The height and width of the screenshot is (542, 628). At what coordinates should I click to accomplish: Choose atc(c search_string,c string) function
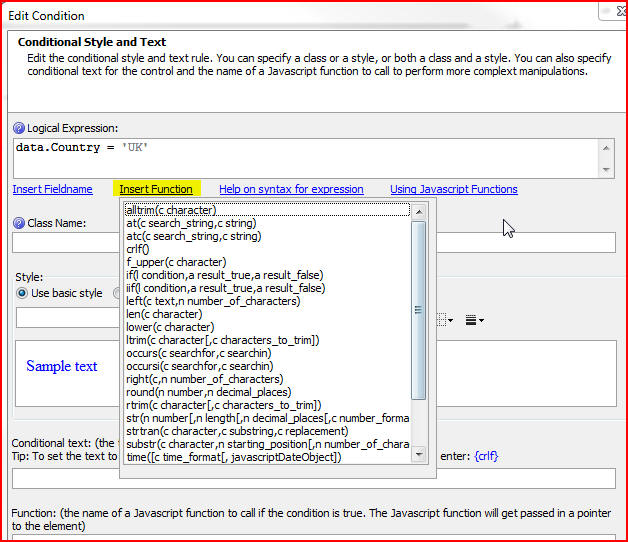point(267,236)
